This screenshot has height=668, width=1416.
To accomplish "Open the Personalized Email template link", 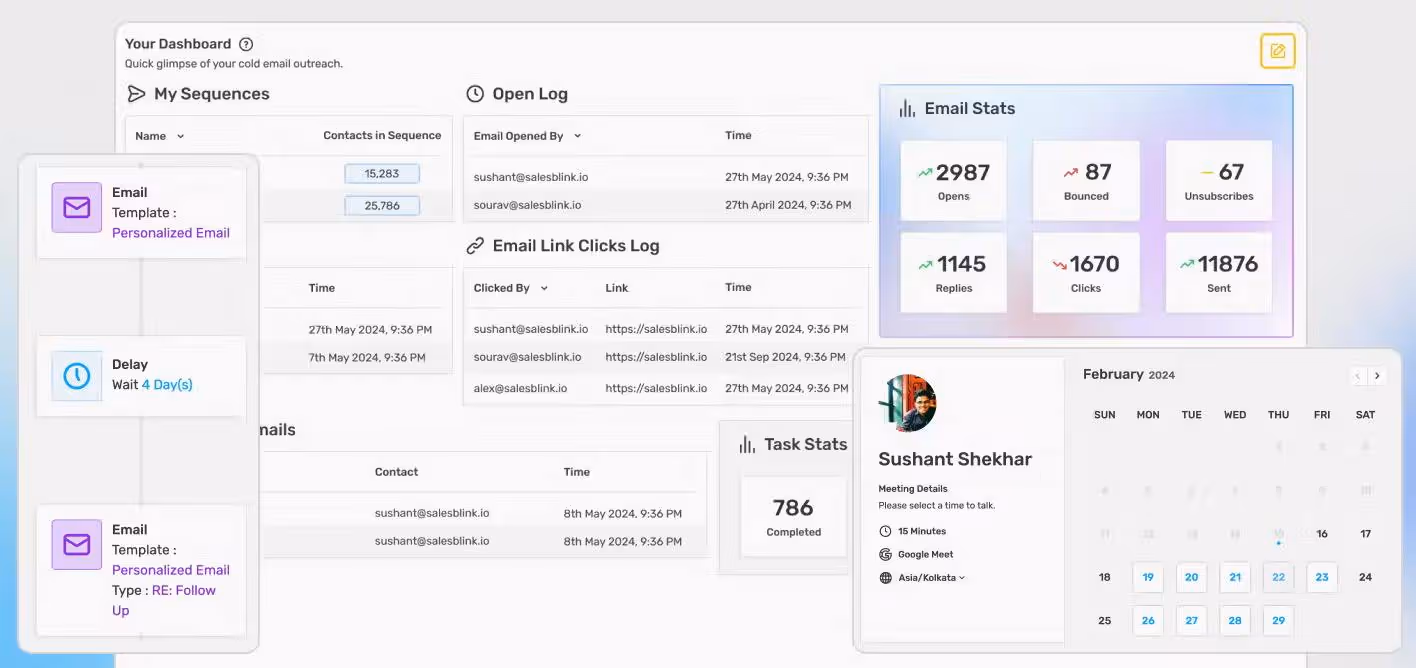I will [171, 232].
